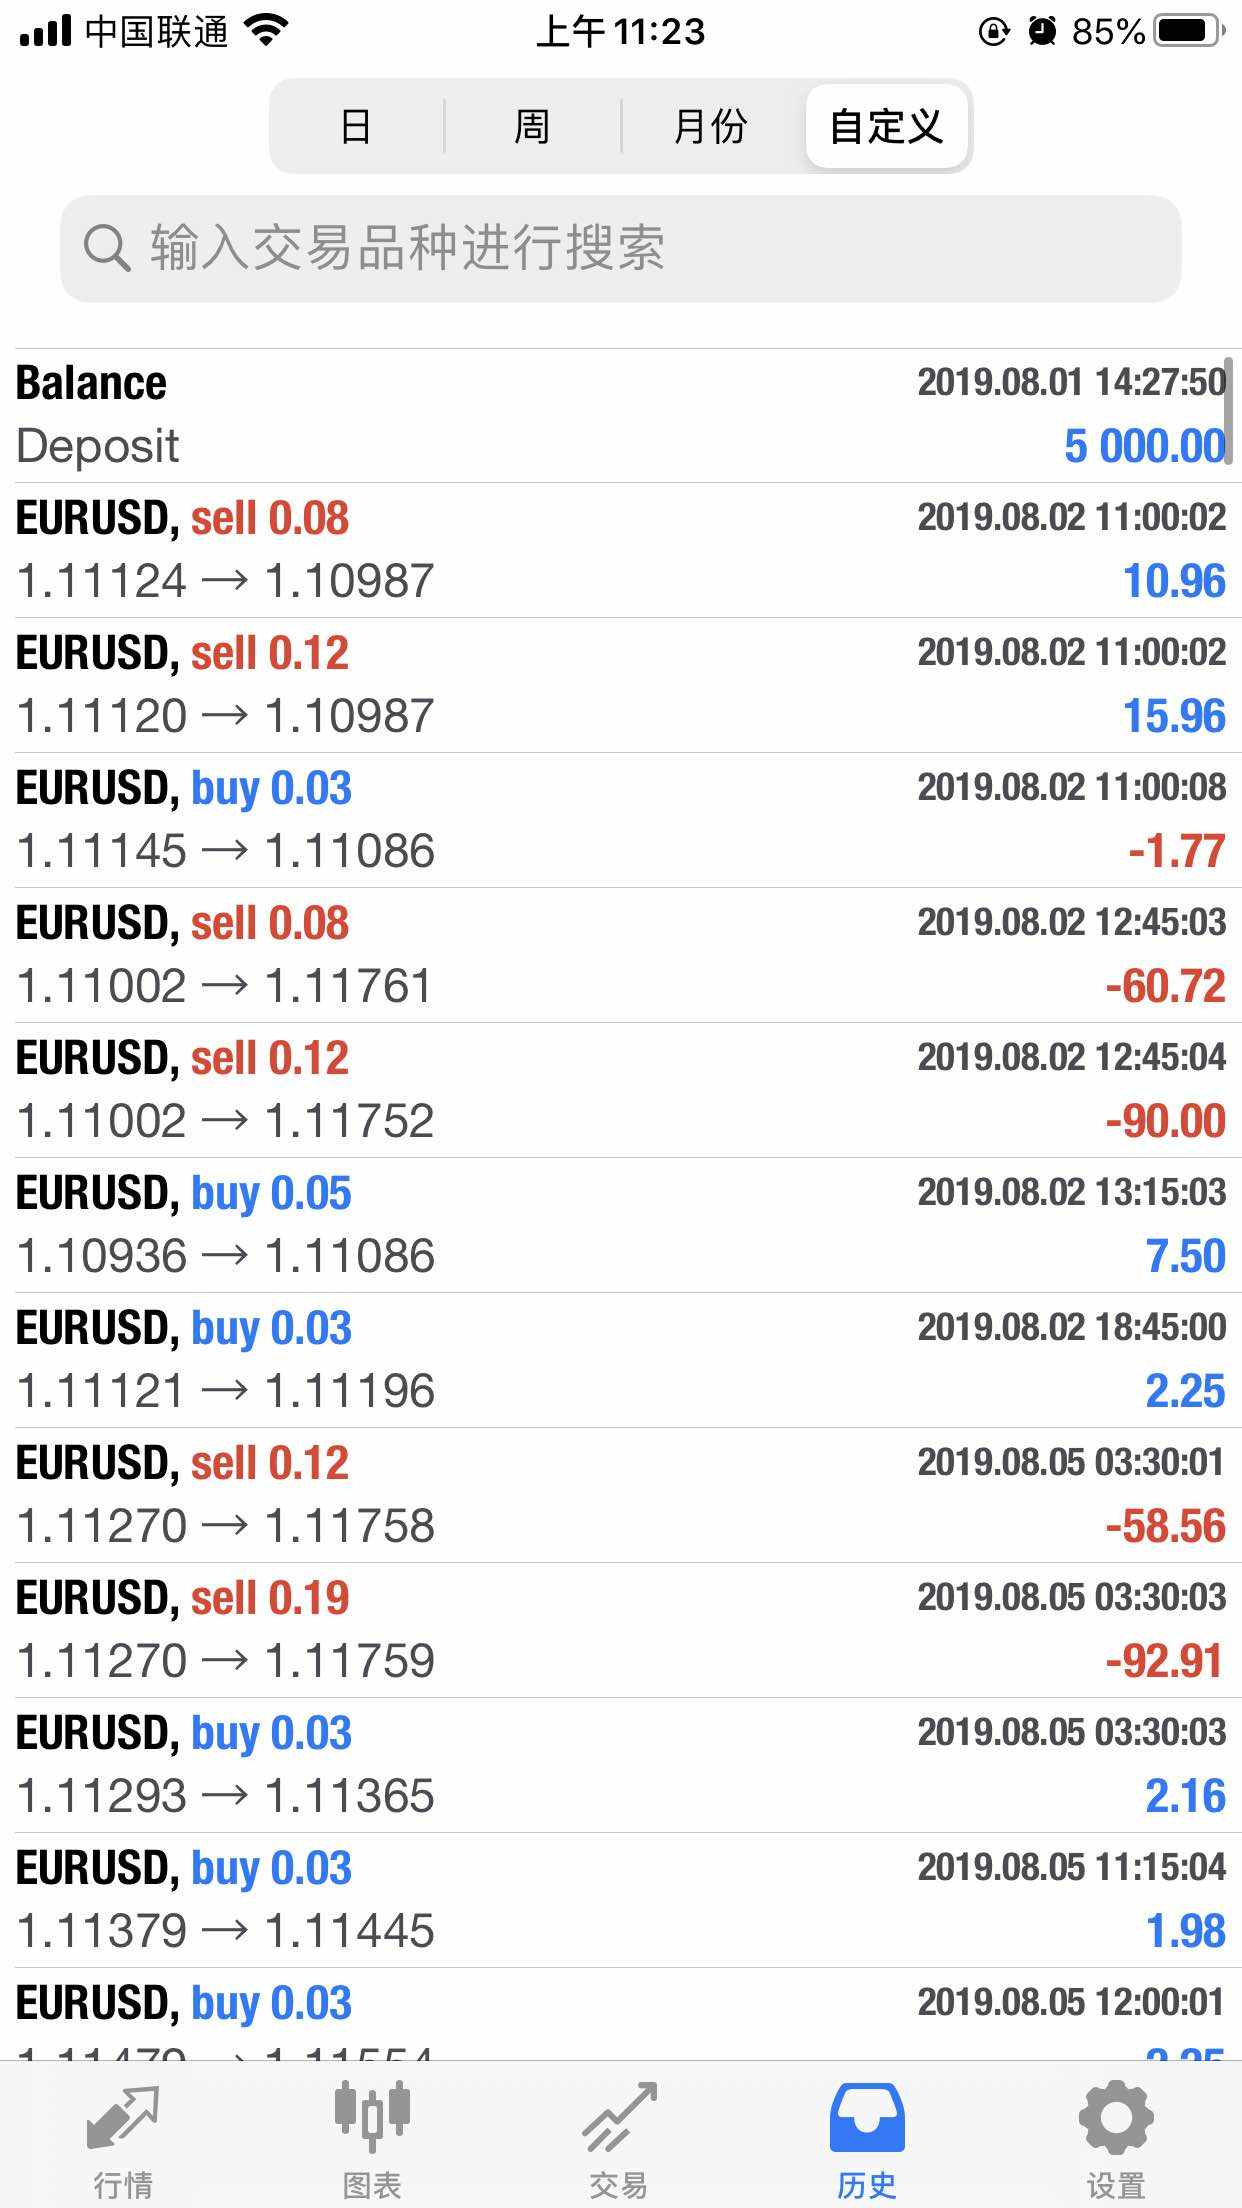Open the 设置 settings gear icon
Screen dimensions: 1242x2208
click(1116, 2116)
